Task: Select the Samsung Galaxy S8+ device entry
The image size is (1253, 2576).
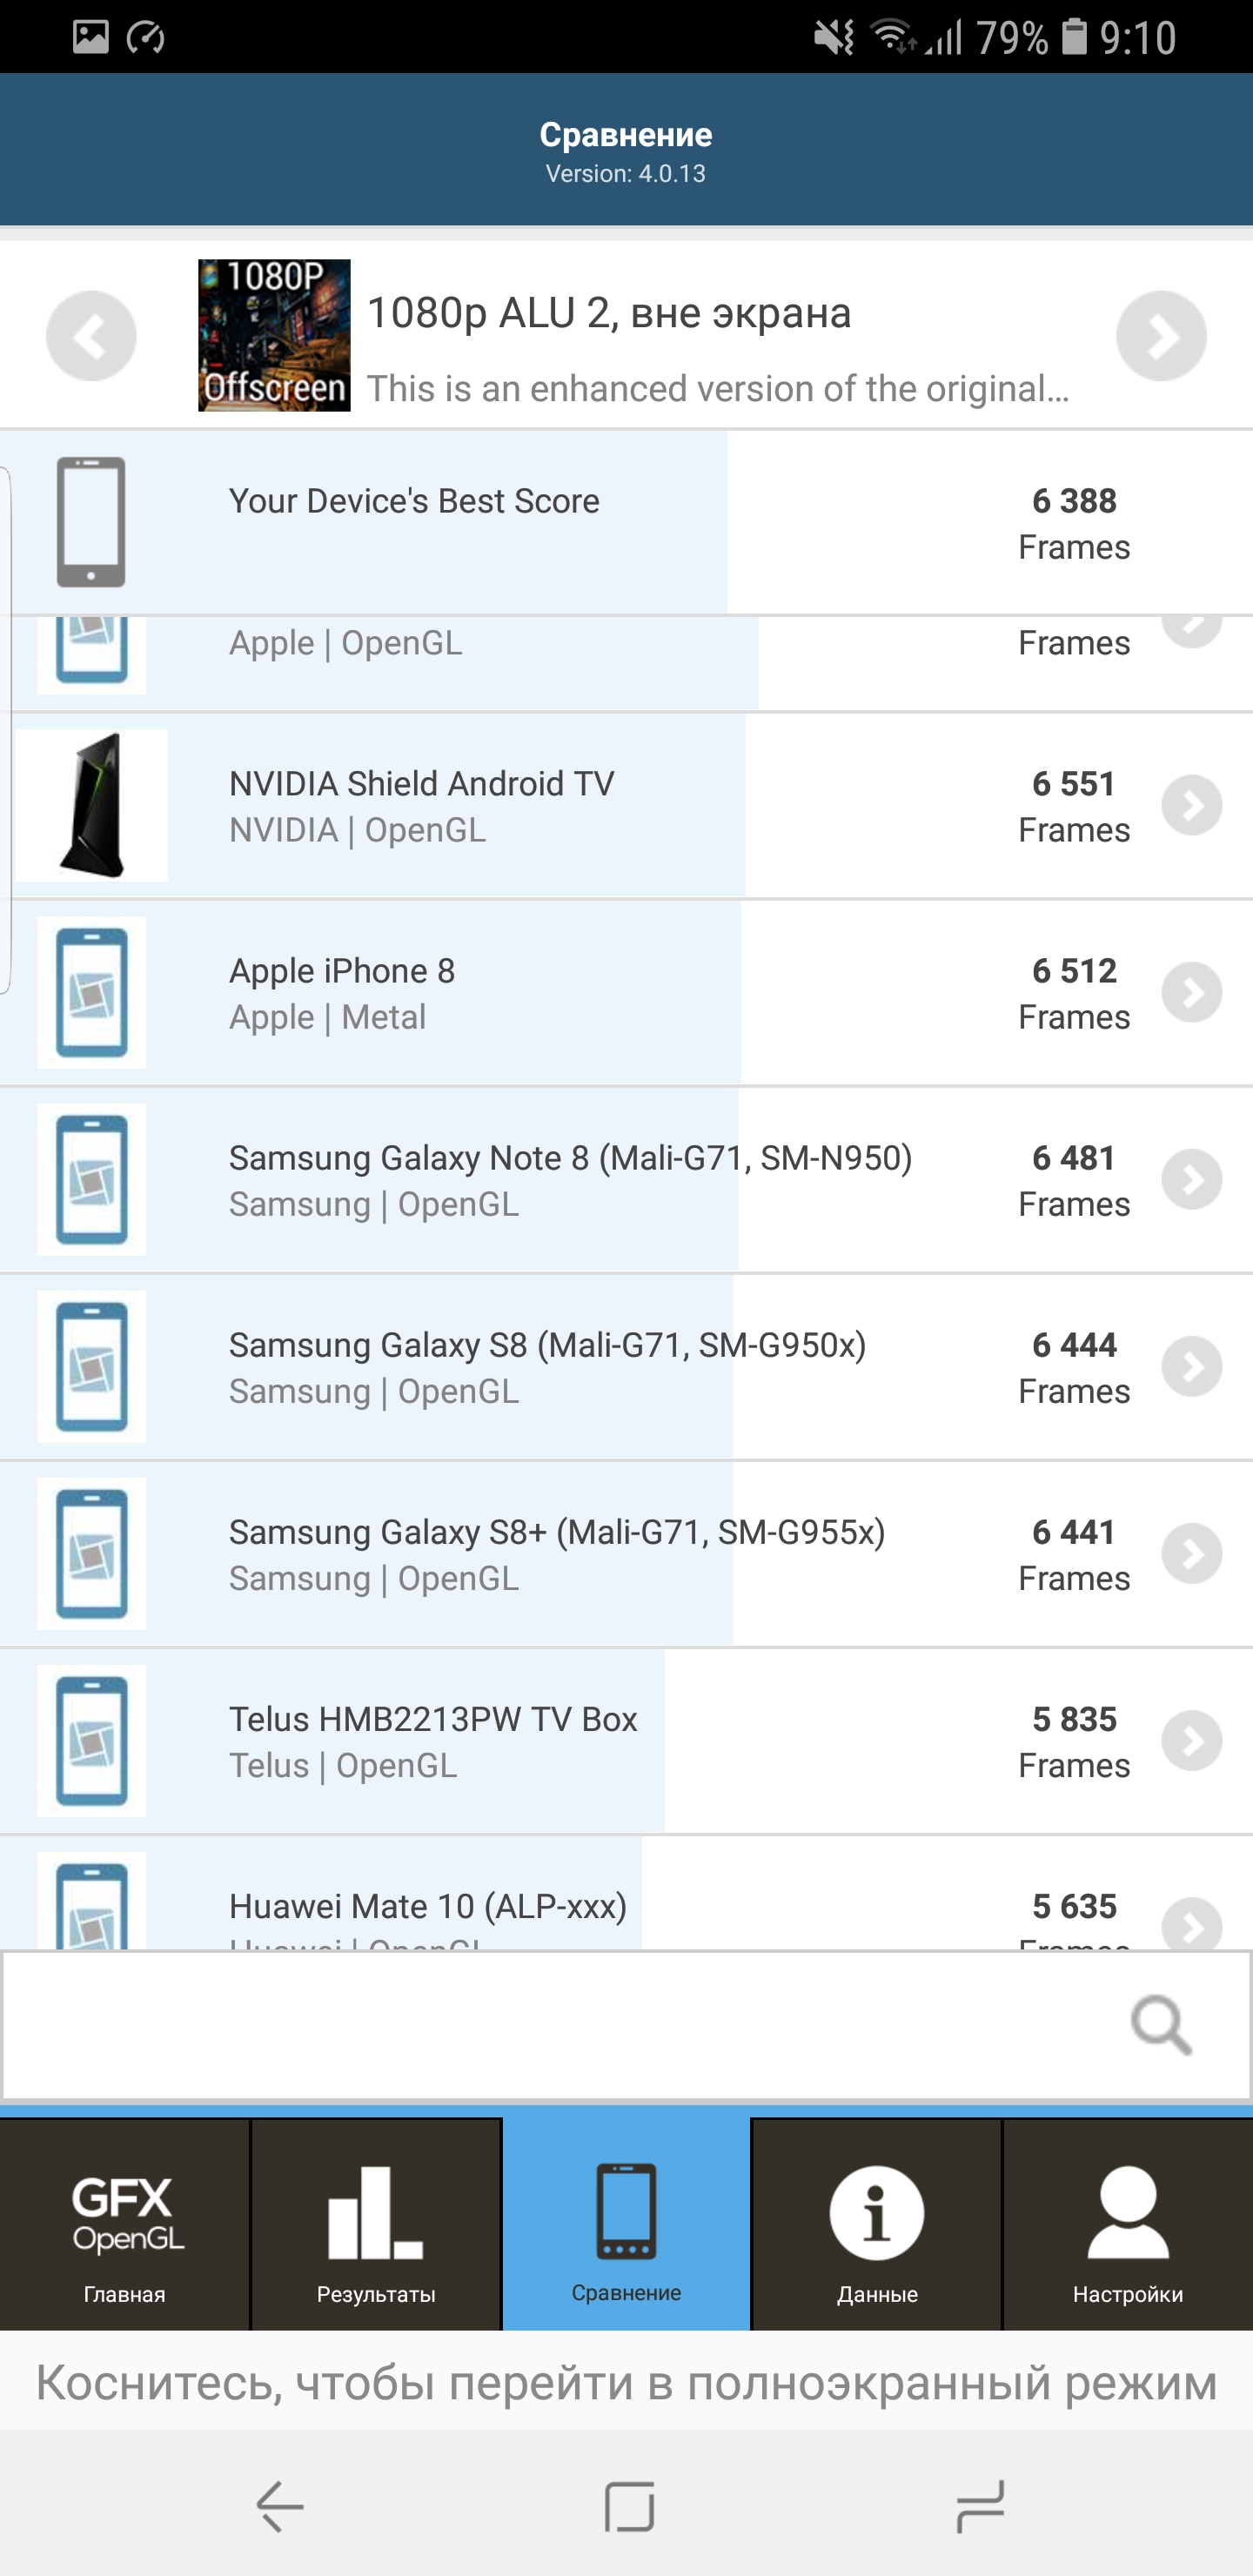Action: pyautogui.click(x=556, y=1554)
